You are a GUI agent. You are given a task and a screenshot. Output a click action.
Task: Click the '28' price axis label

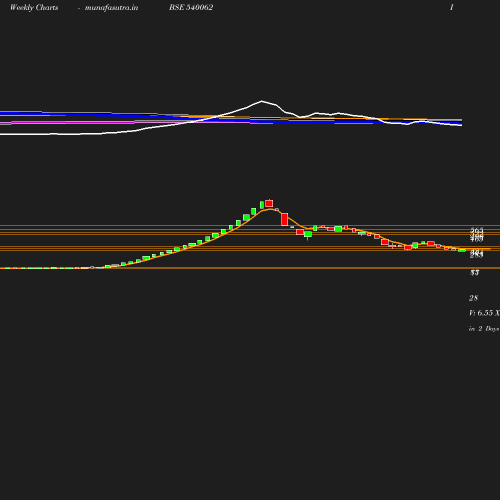473,298
